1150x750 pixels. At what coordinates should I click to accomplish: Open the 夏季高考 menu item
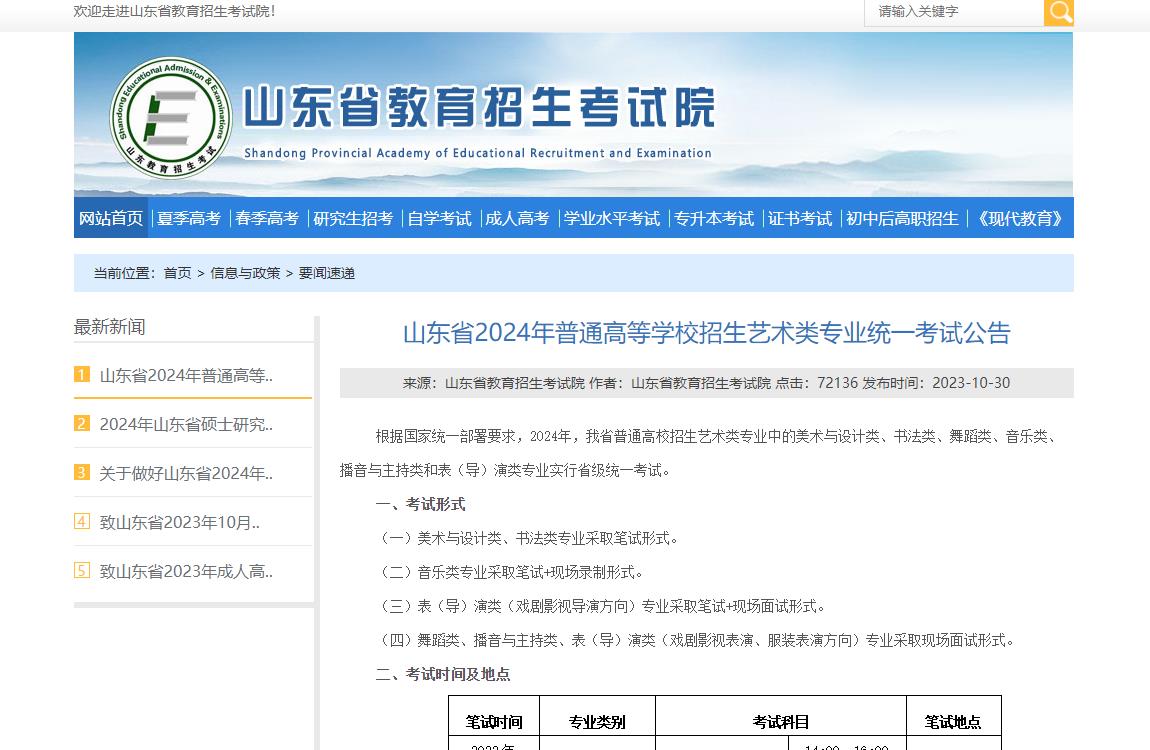pyautogui.click(x=188, y=218)
